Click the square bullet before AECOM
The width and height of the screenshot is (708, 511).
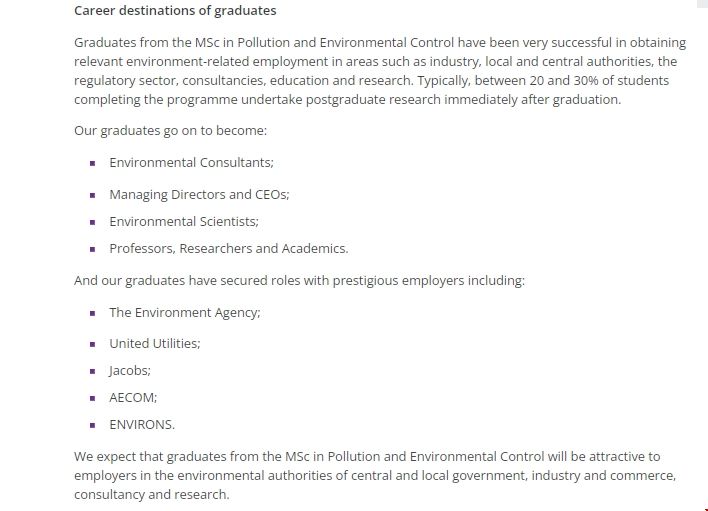pyautogui.click(x=92, y=398)
